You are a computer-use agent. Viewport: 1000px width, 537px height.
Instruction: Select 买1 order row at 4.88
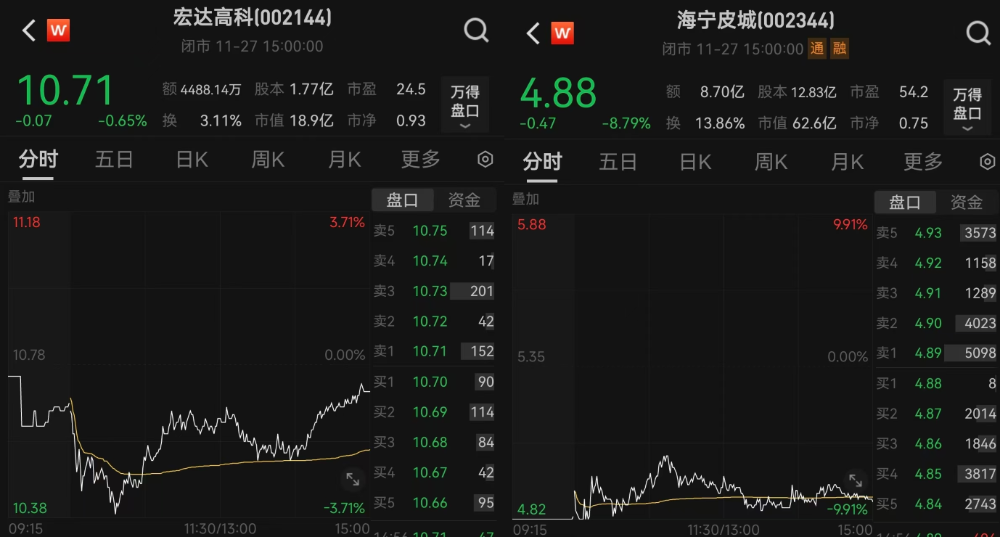pyautogui.click(x=936, y=383)
